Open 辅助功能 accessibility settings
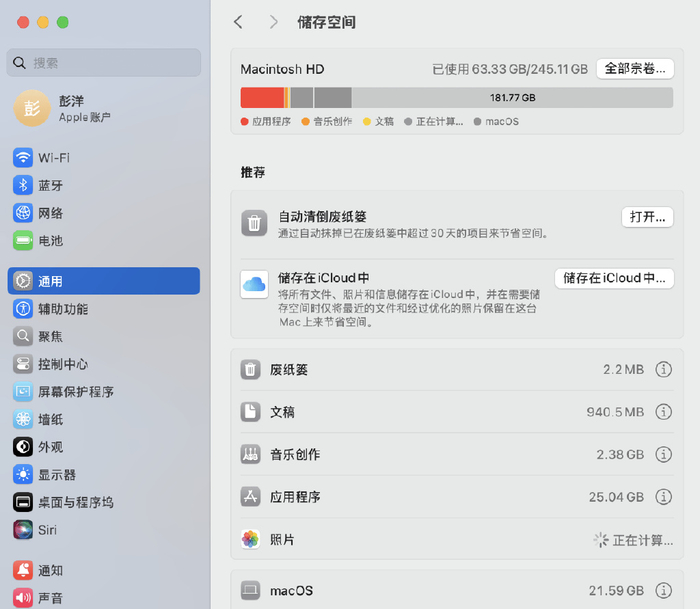The width and height of the screenshot is (700, 609). tap(104, 309)
